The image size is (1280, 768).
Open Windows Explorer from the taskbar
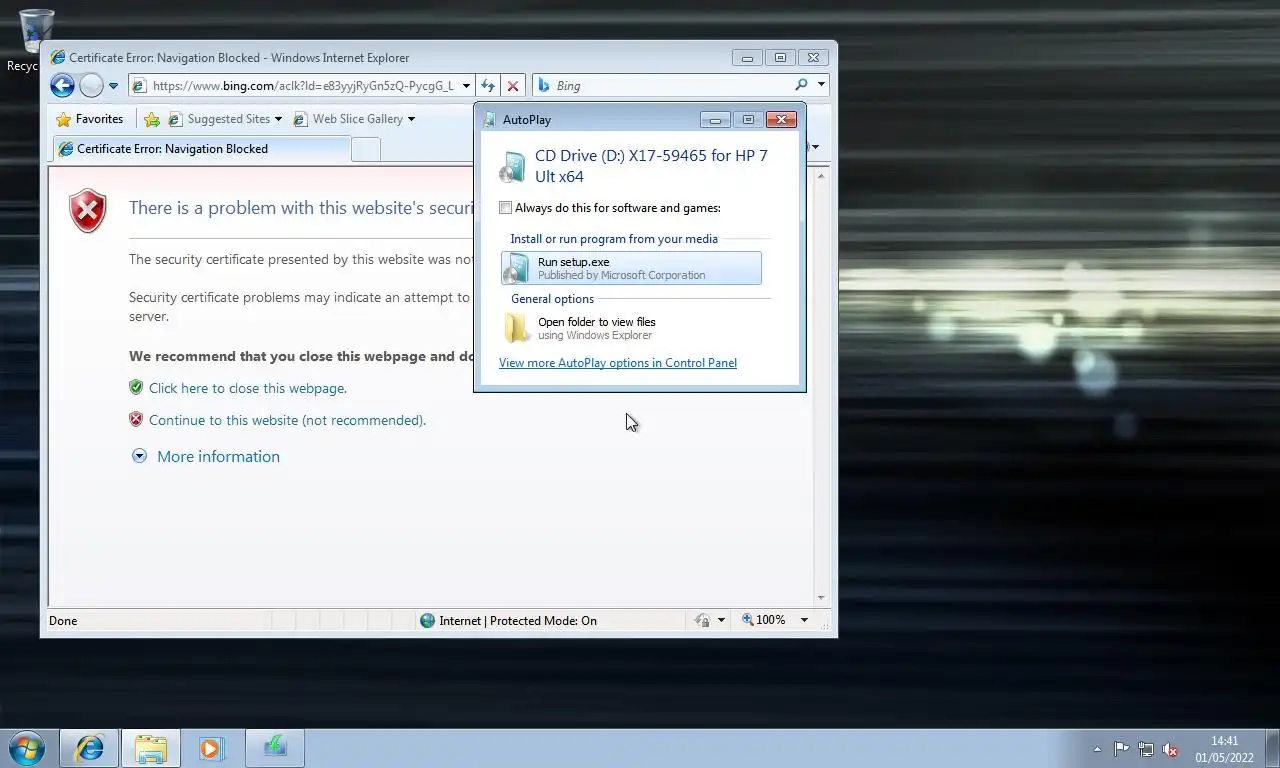point(151,748)
